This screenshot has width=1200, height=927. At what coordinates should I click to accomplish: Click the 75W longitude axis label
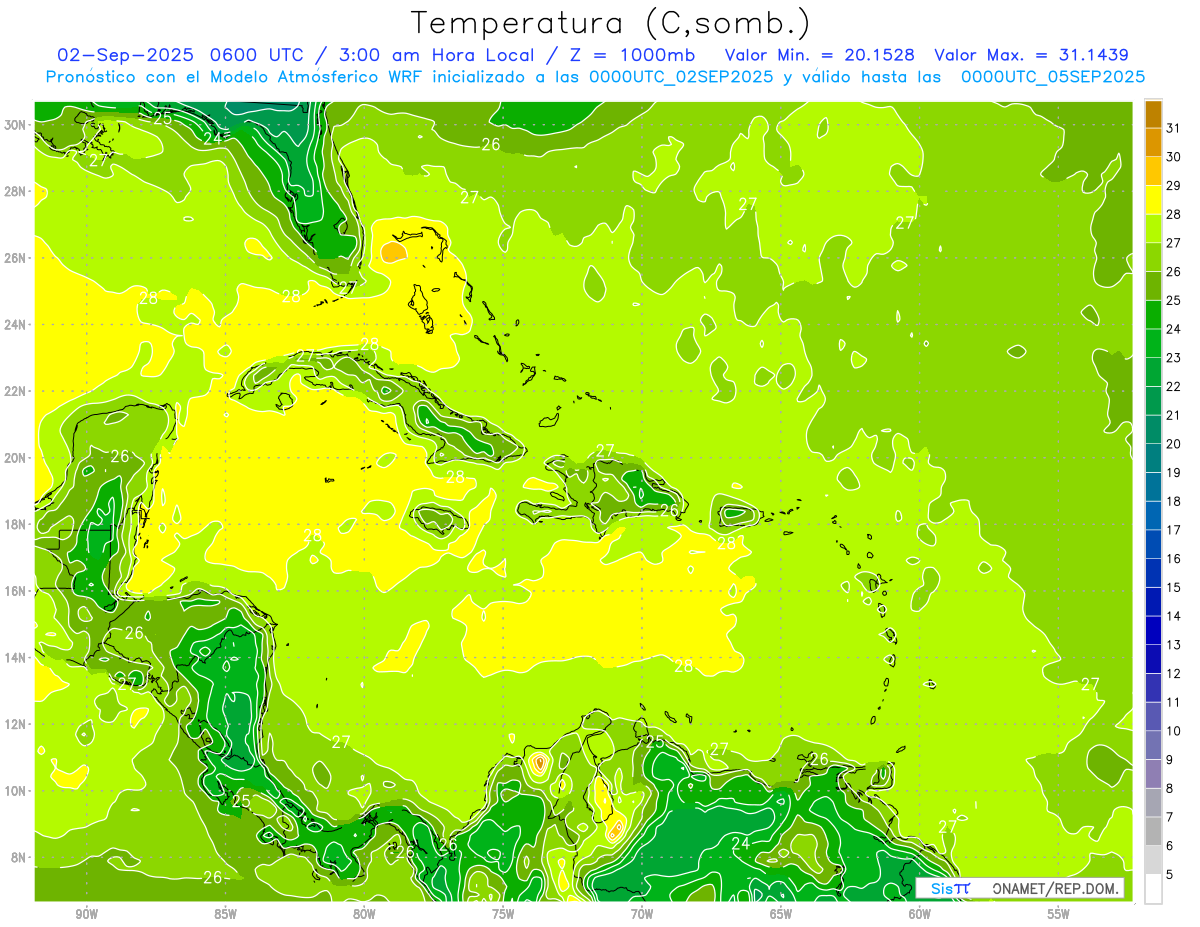[503, 914]
